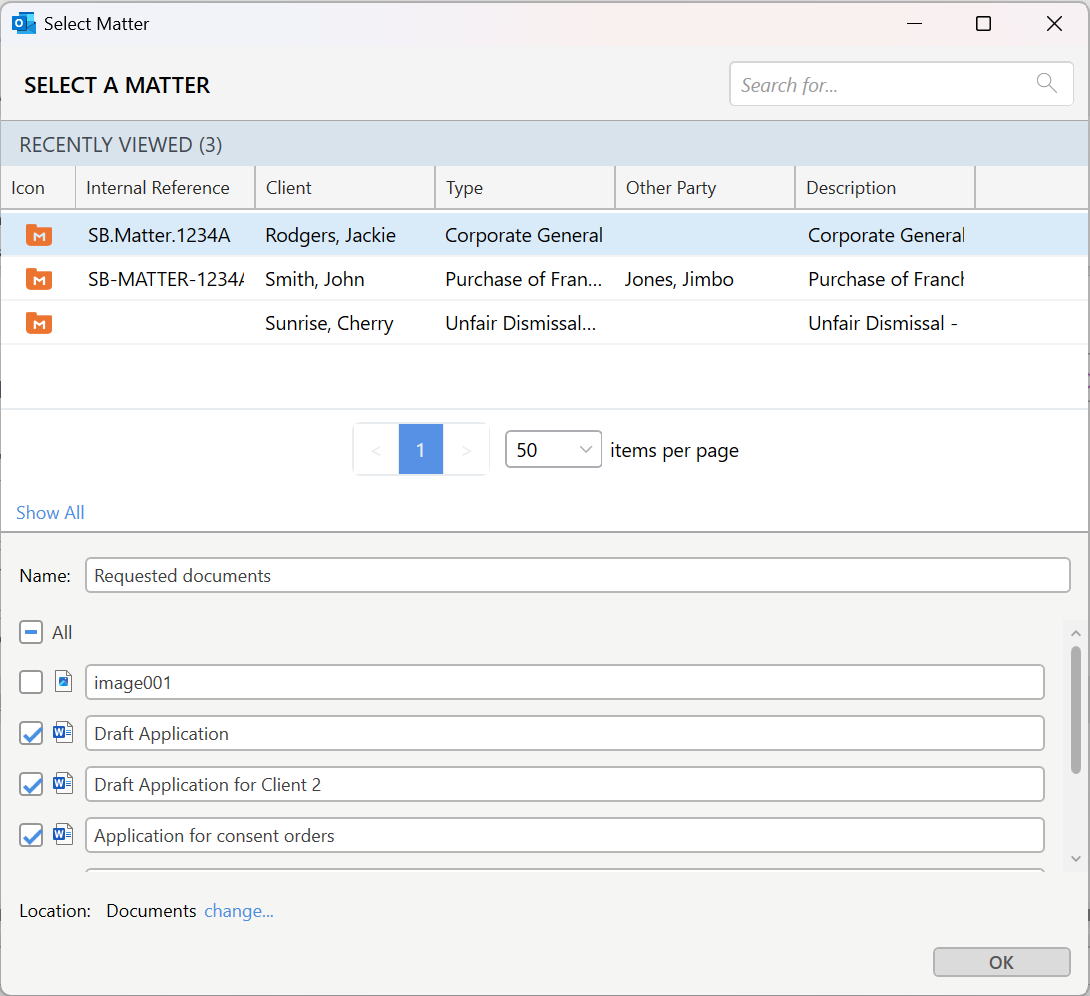This screenshot has width=1090, height=996.
Task: Click the matter icon for Rodgers, Jackie
Action: click(39, 236)
